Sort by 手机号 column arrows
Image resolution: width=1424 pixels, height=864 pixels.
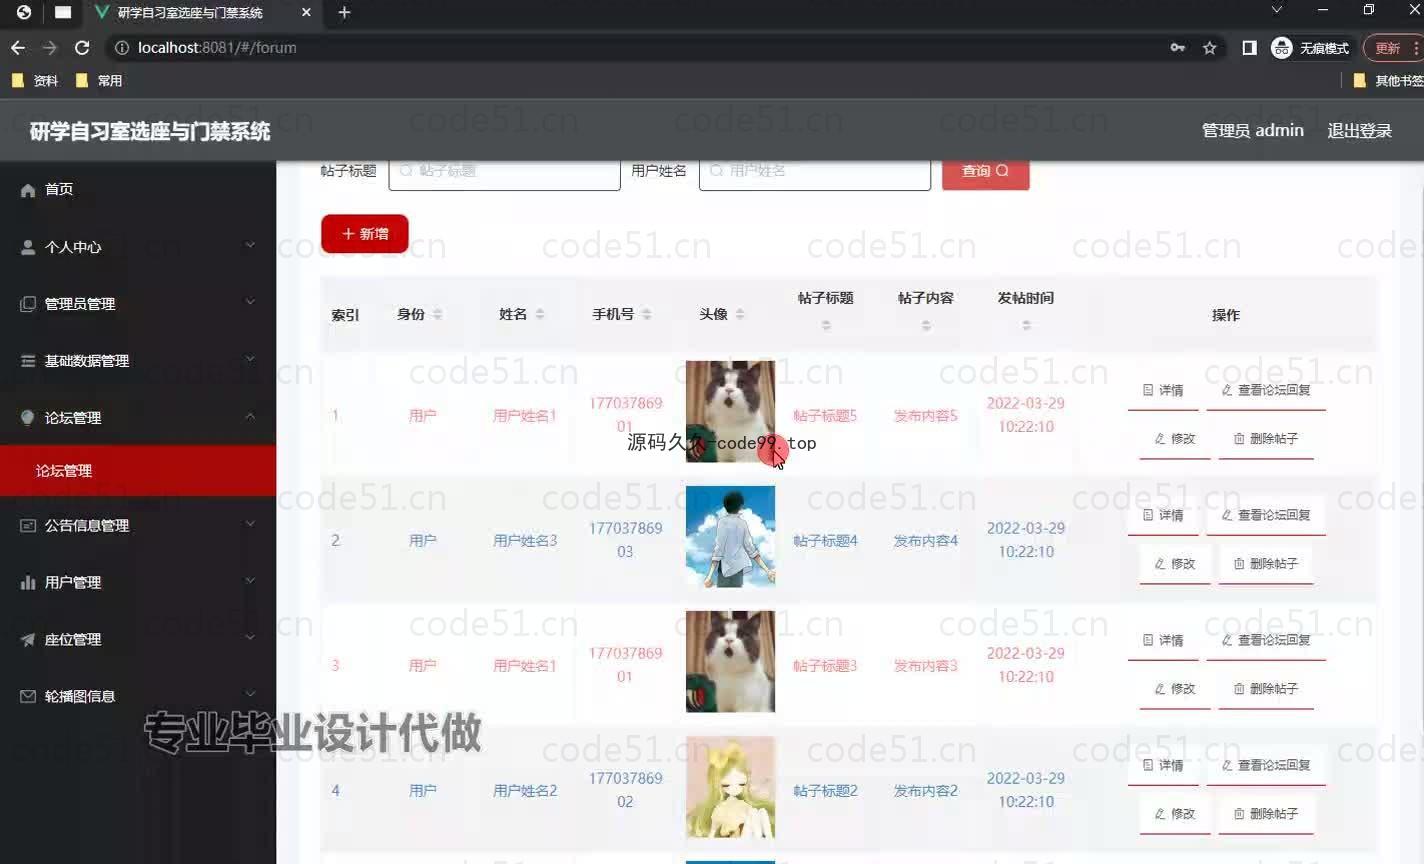click(x=647, y=314)
